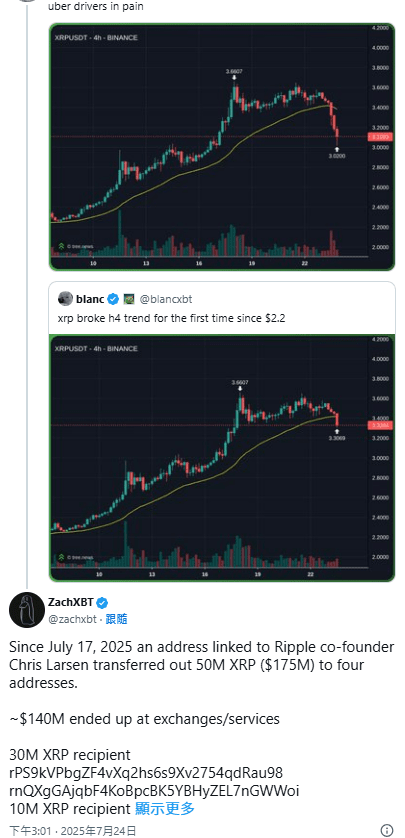
Task: Open the @blancxbt handle link
Action: point(166,299)
